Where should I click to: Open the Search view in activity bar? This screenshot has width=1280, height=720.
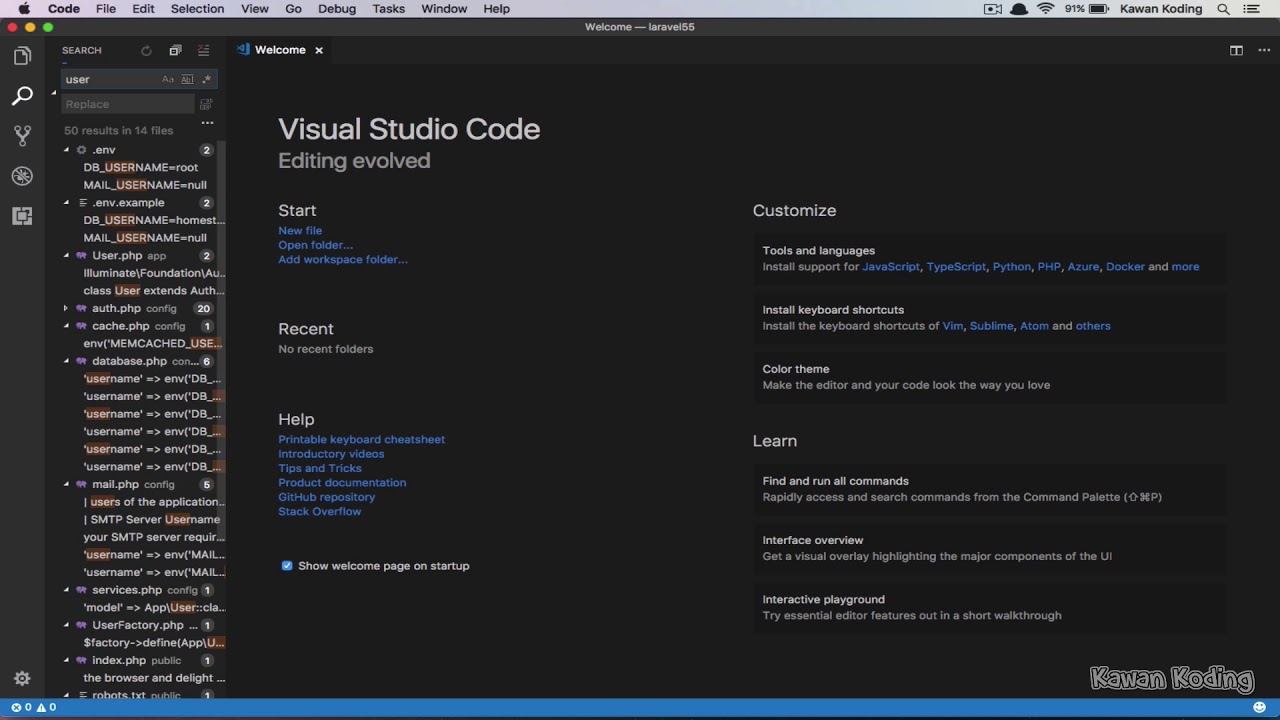tap(22, 96)
